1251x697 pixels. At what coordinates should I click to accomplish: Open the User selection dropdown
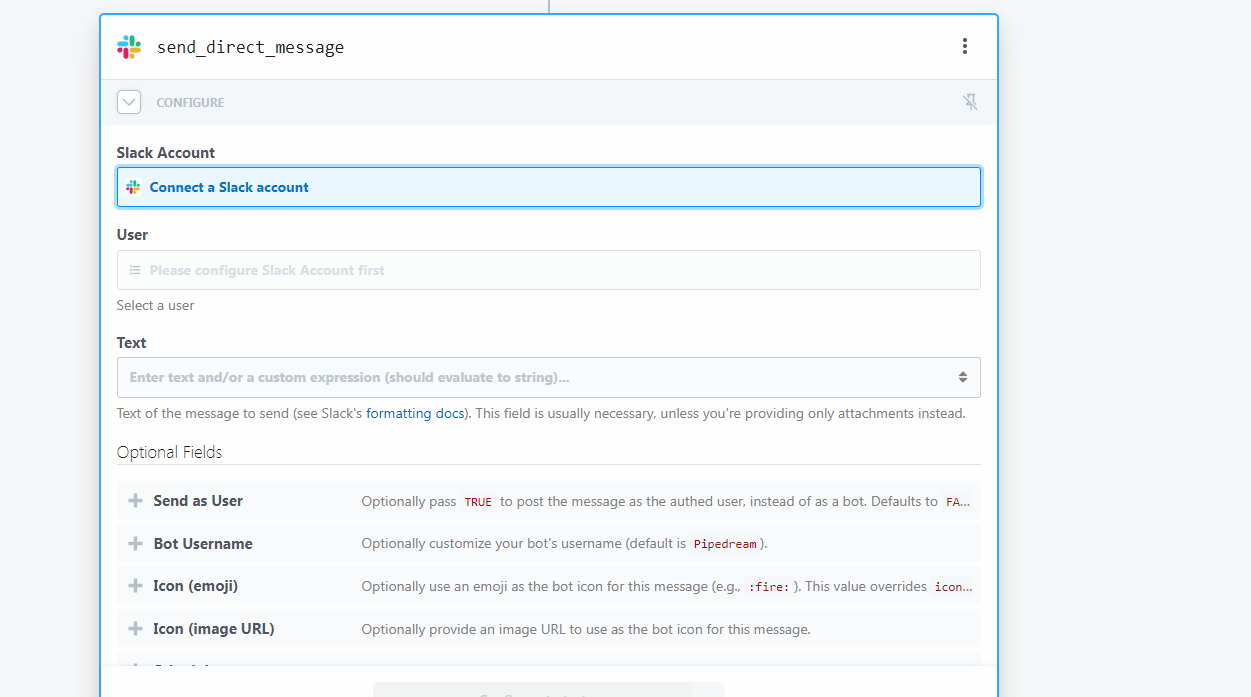click(x=548, y=270)
